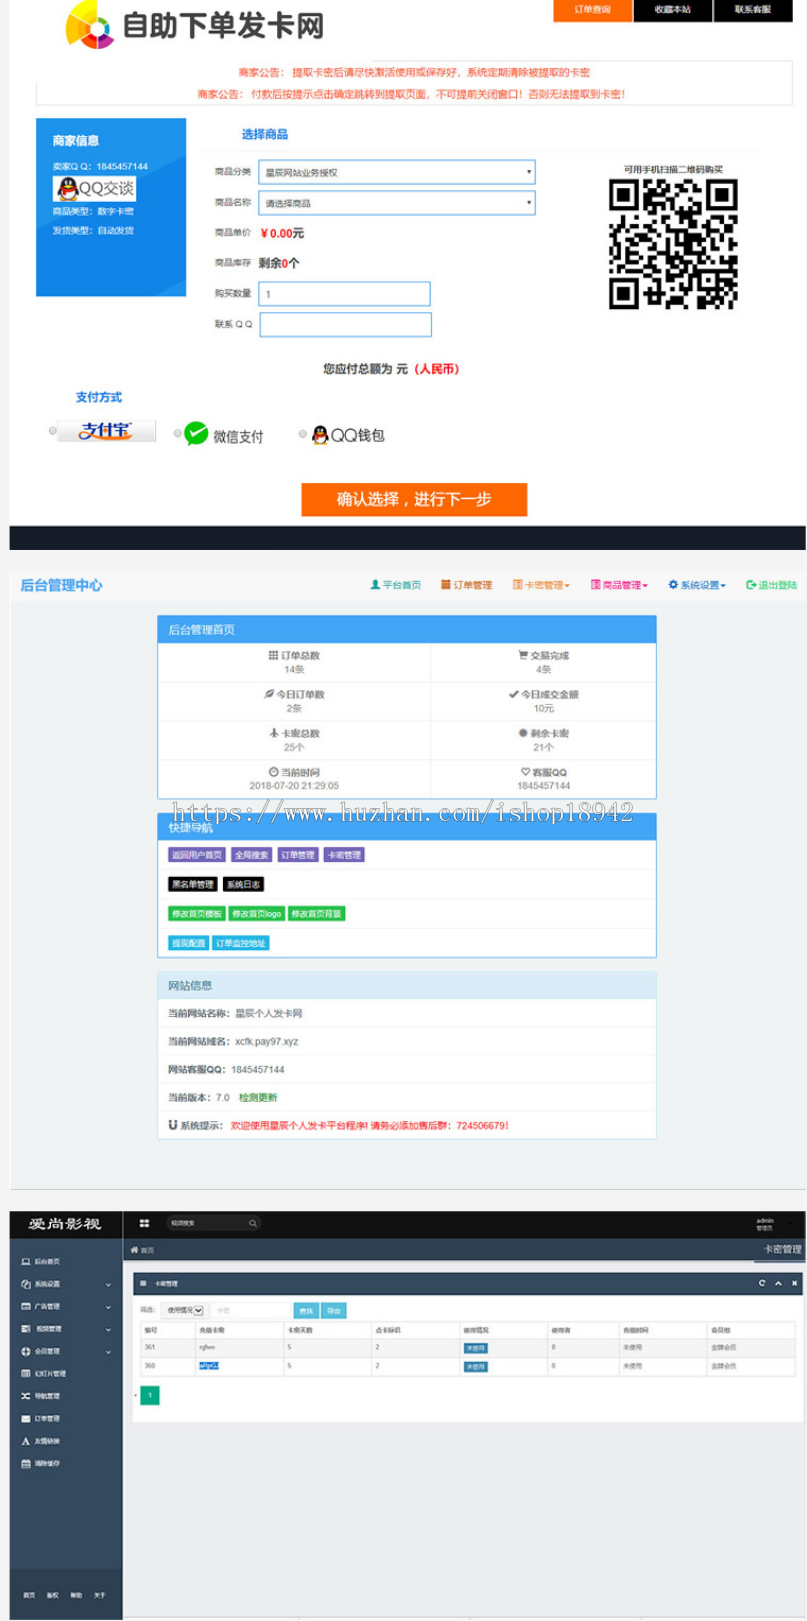Click the 修改首页模板 button
The height and width of the screenshot is (1621, 807).
point(196,913)
